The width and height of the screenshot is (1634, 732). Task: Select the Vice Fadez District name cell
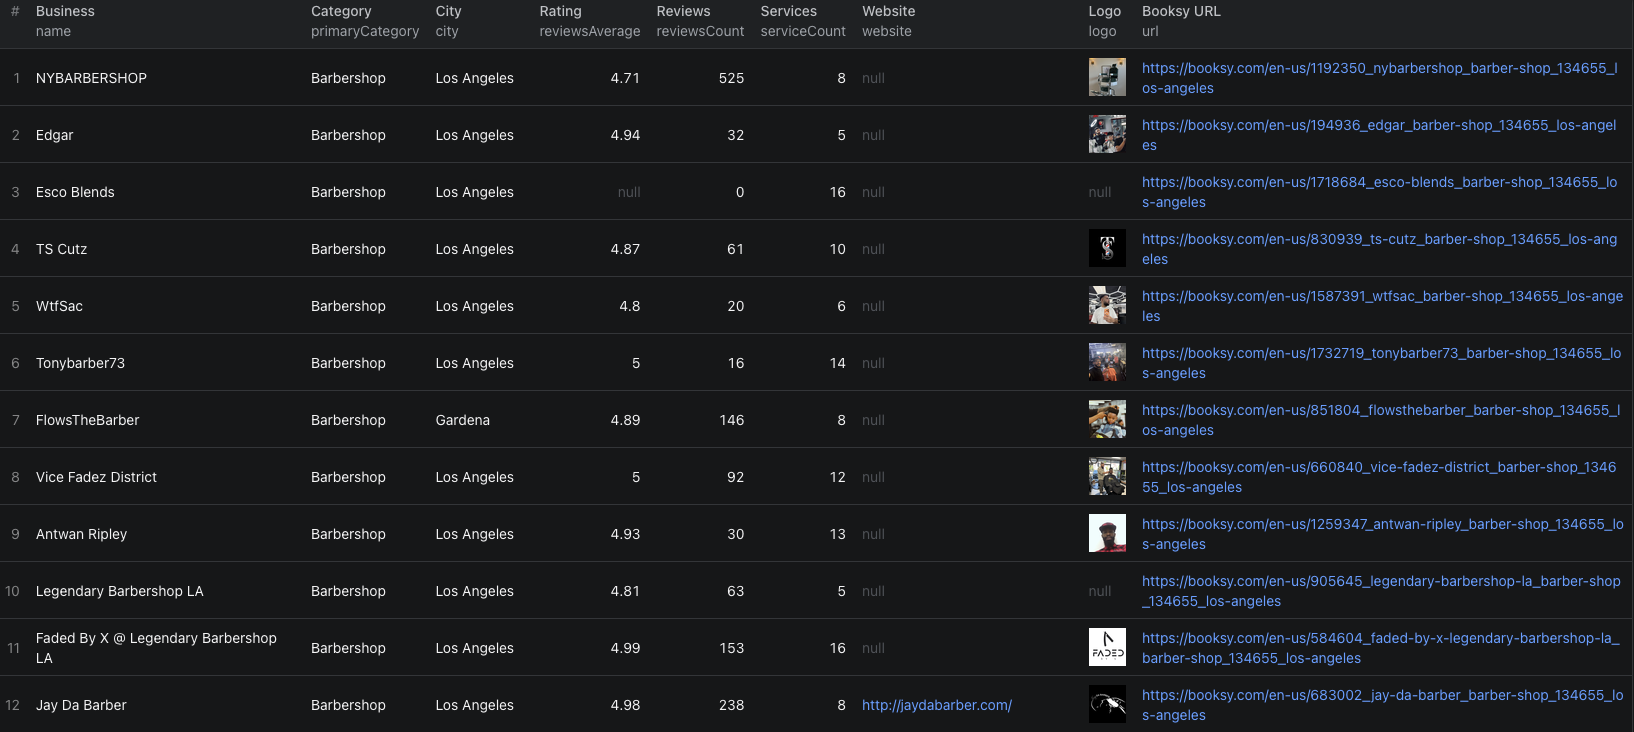pos(96,477)
